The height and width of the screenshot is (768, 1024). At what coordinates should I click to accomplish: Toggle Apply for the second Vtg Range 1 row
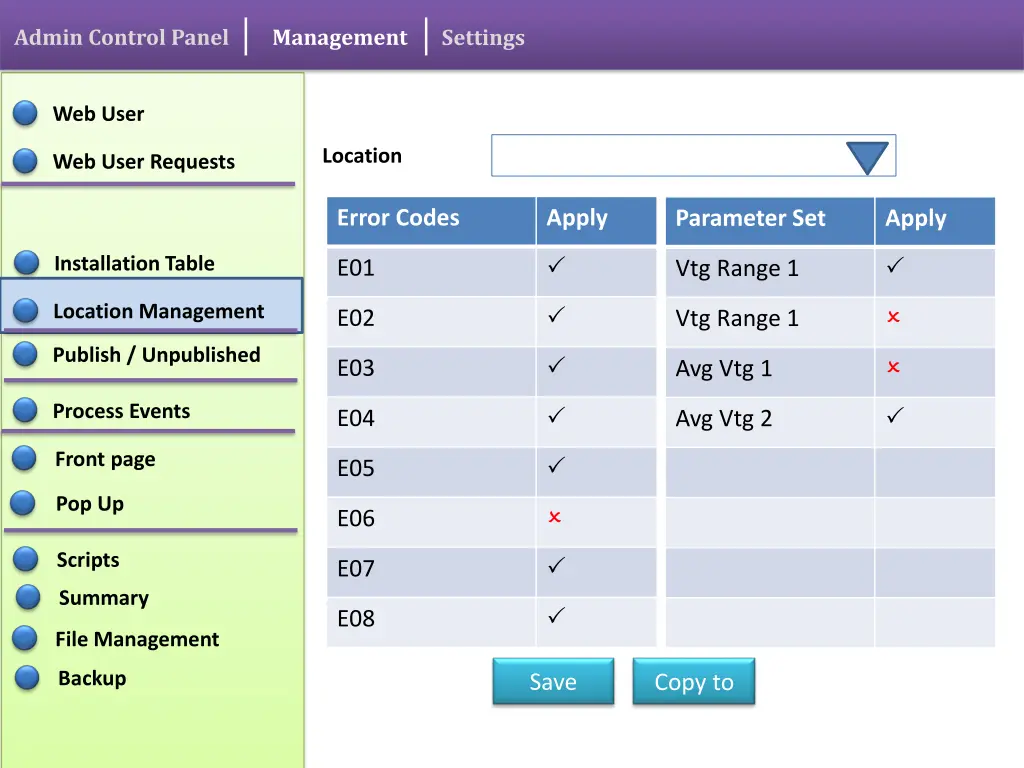tap(893, 317)
